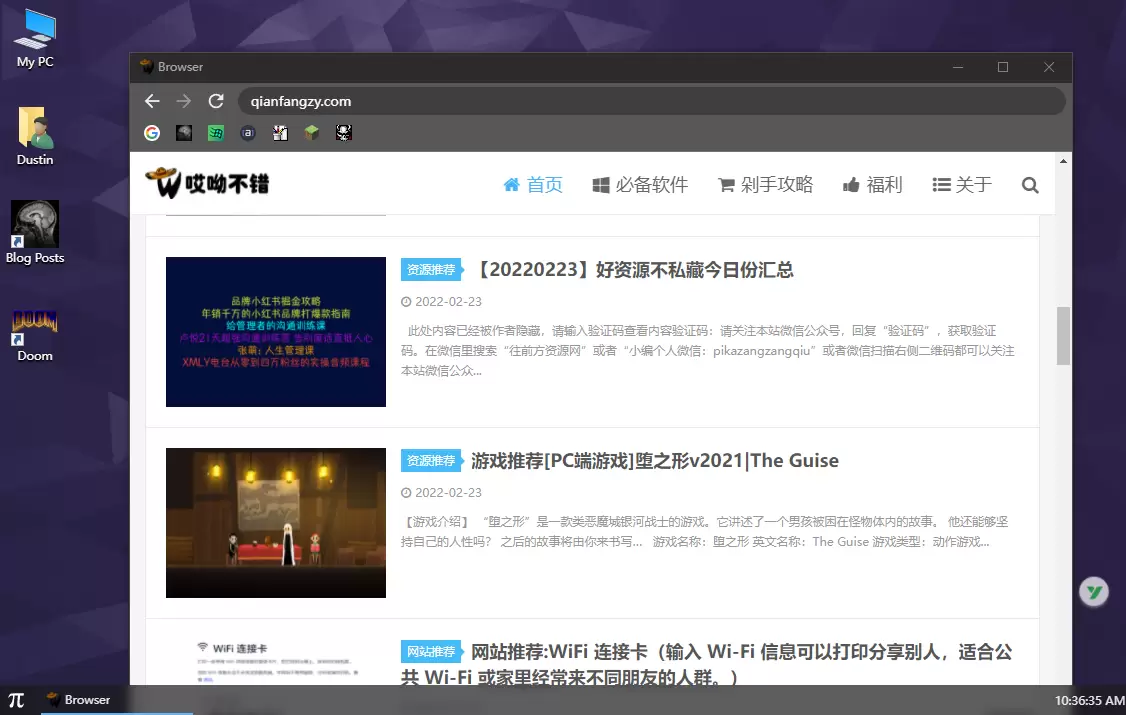Click the 哎呦不错 site logo
This screenshot has height=715, width=1126.
click(208, 183)
